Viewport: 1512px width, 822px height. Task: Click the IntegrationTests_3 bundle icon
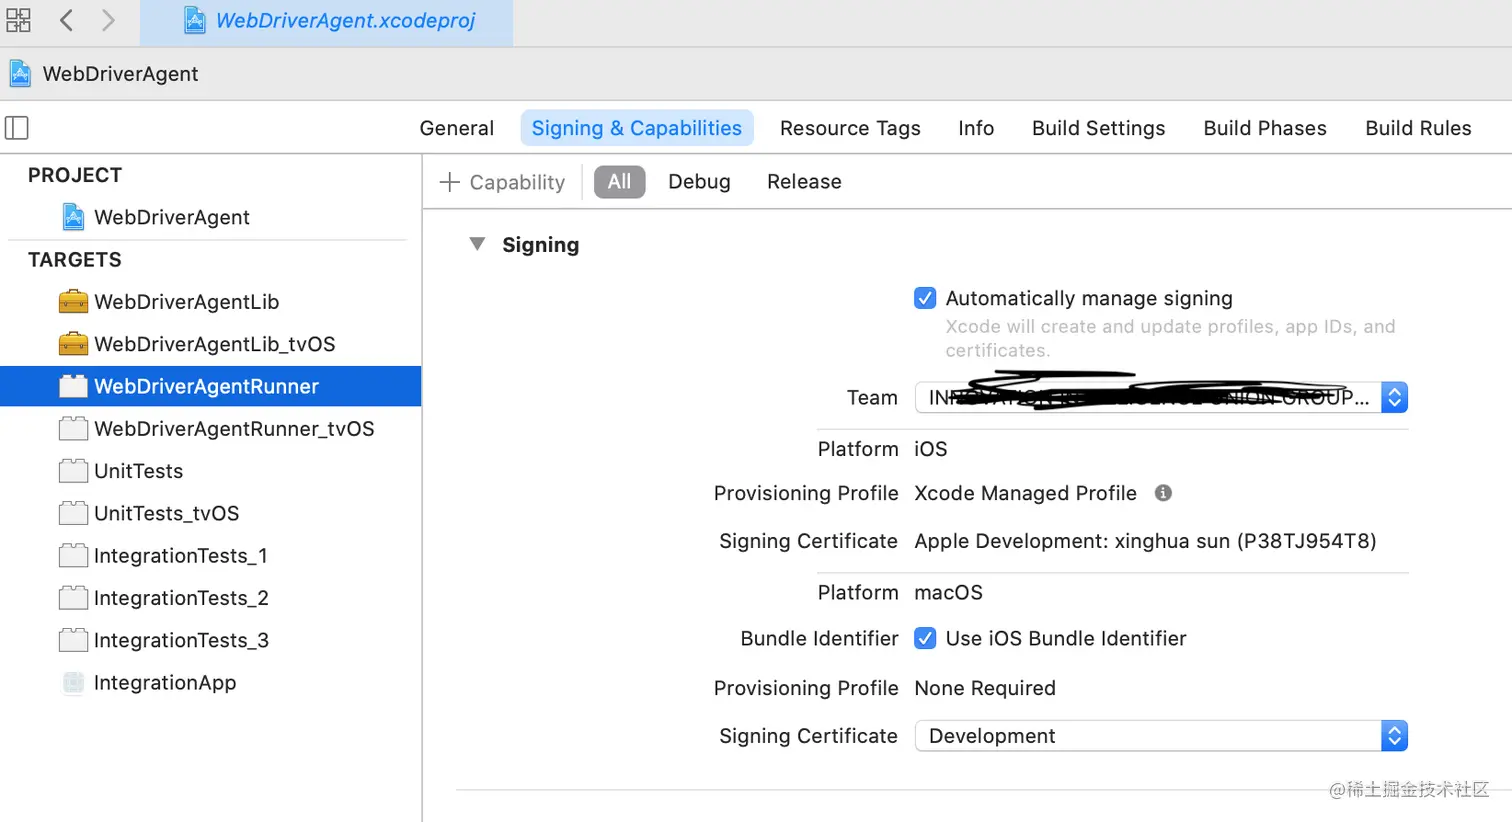[x=73, y=640]
